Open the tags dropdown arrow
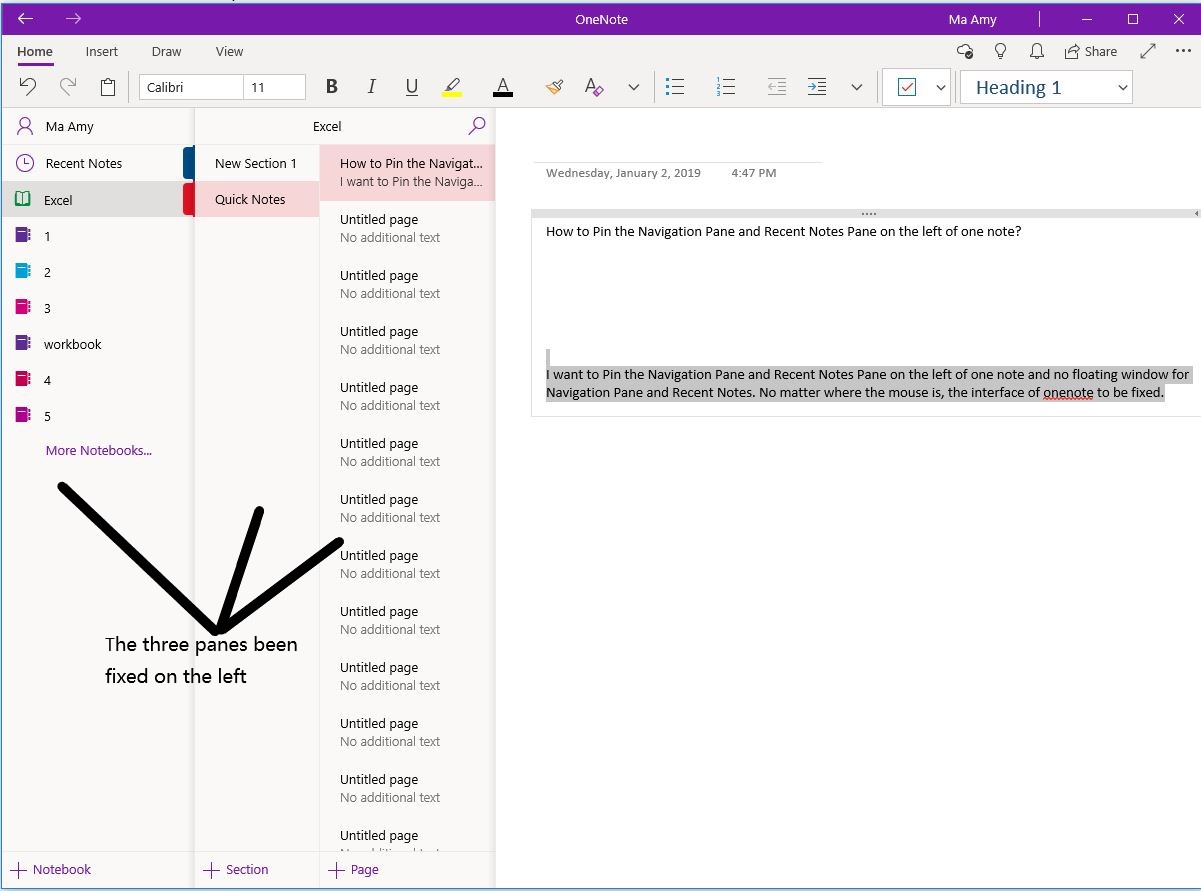1201x891 pixels. pos(941,87)
